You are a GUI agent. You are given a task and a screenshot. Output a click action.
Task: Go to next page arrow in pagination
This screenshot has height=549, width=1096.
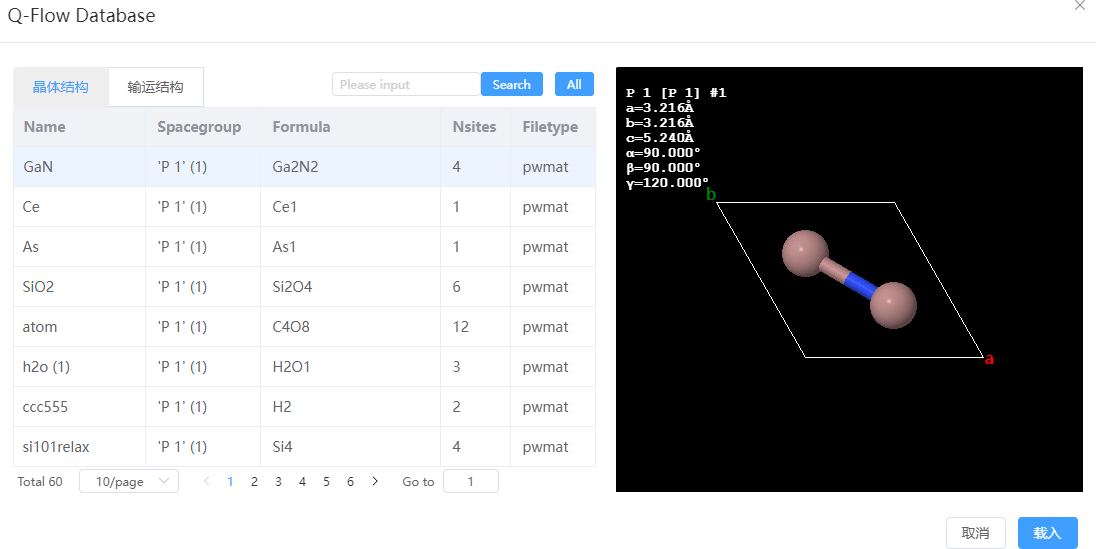tap(375, 481)
